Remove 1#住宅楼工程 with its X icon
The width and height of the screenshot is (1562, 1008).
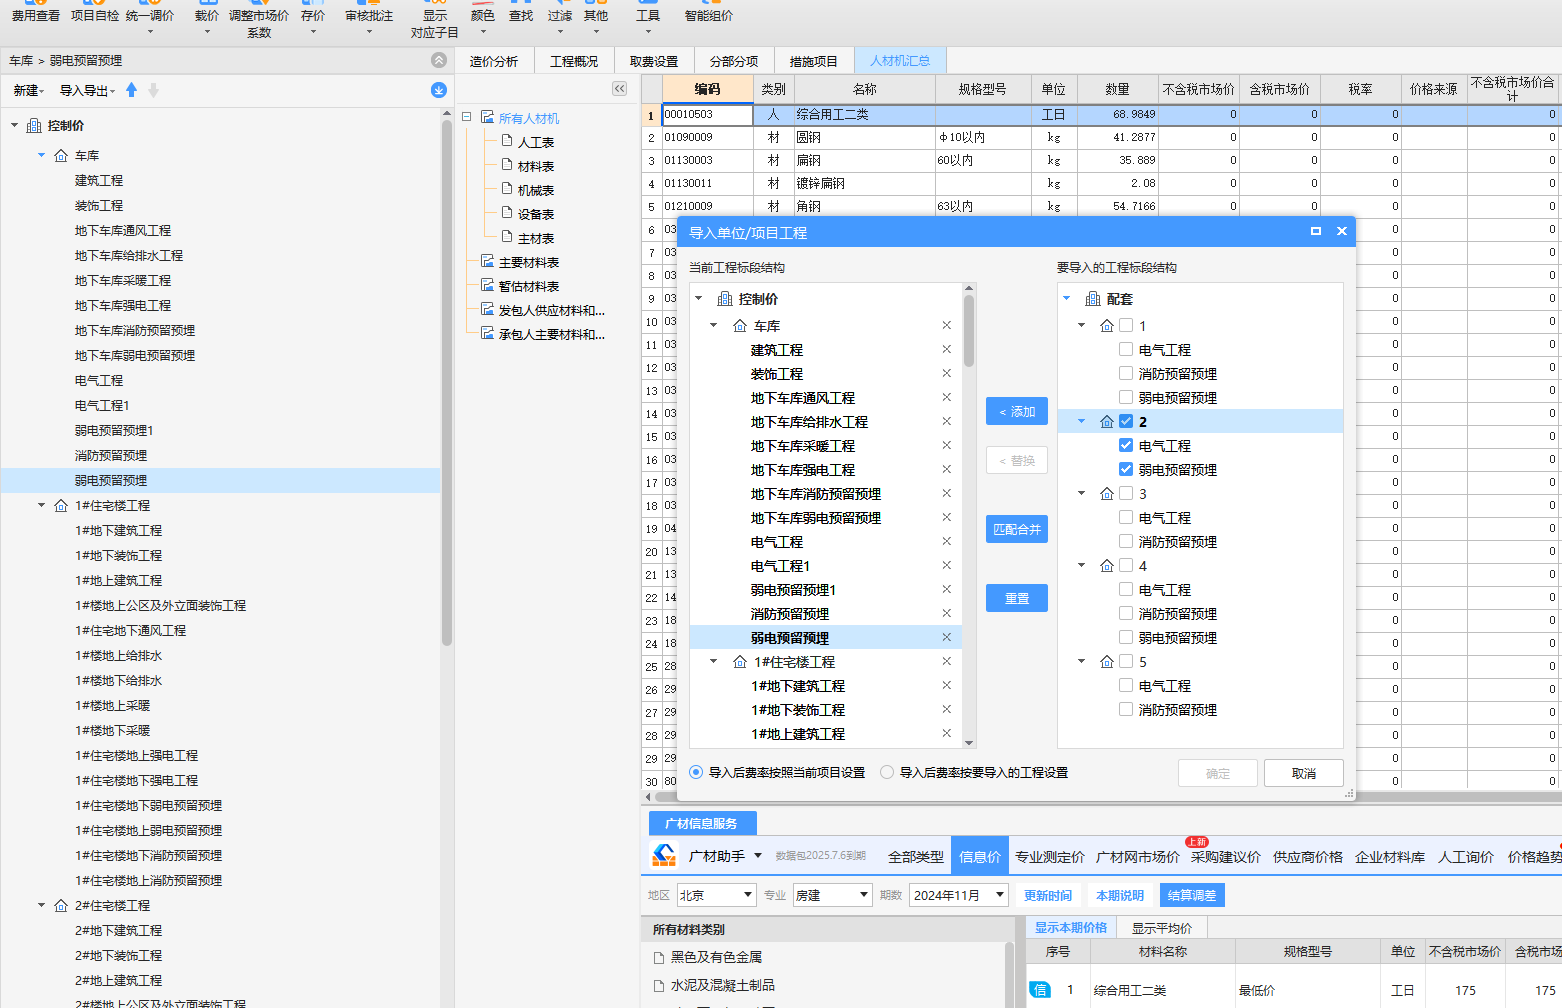click(946, 661)
